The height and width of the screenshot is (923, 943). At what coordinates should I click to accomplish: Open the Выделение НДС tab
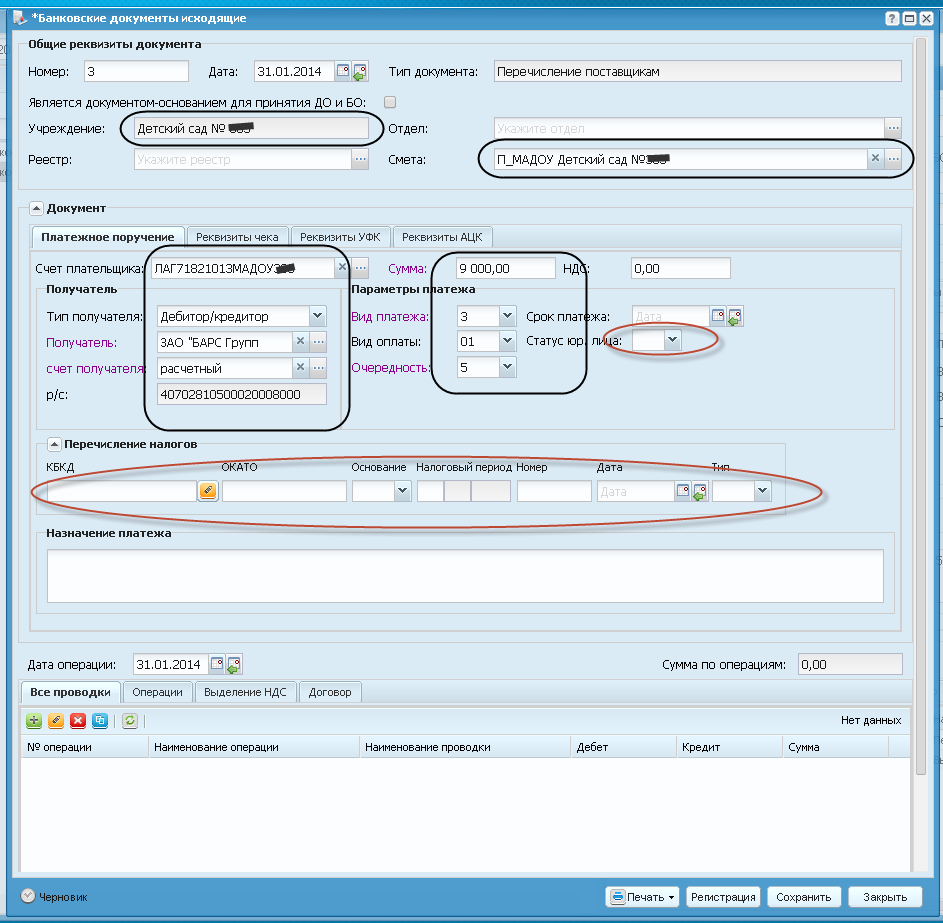tap(247, 692)
